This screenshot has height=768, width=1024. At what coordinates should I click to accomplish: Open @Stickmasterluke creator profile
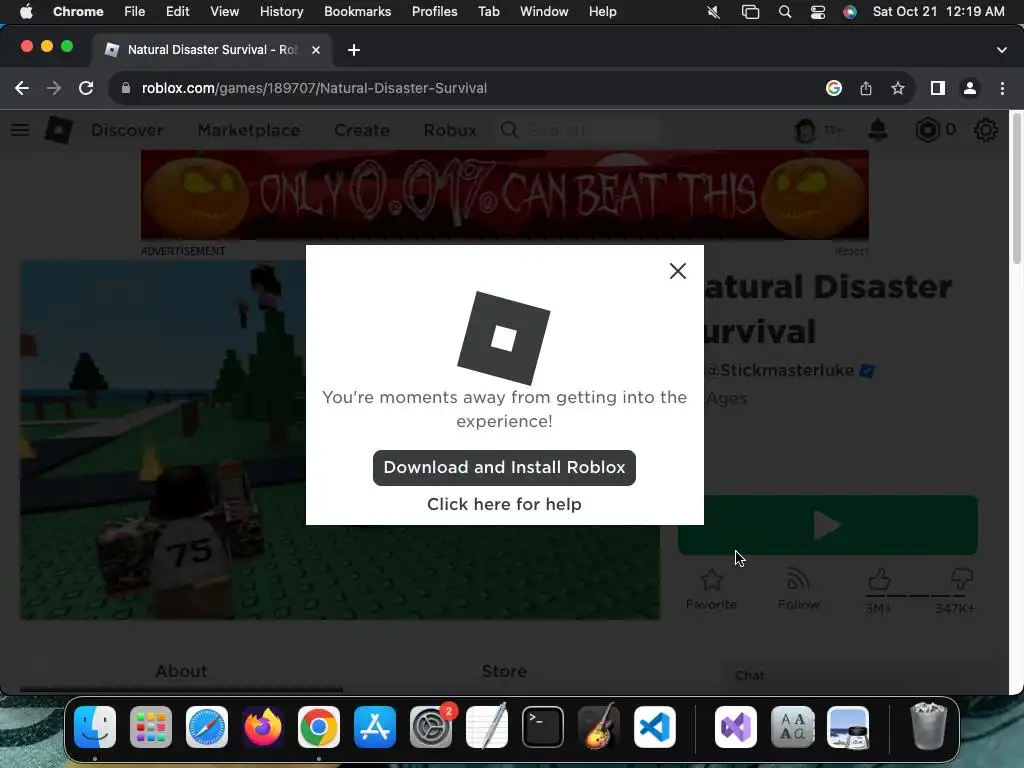(780, 370)
